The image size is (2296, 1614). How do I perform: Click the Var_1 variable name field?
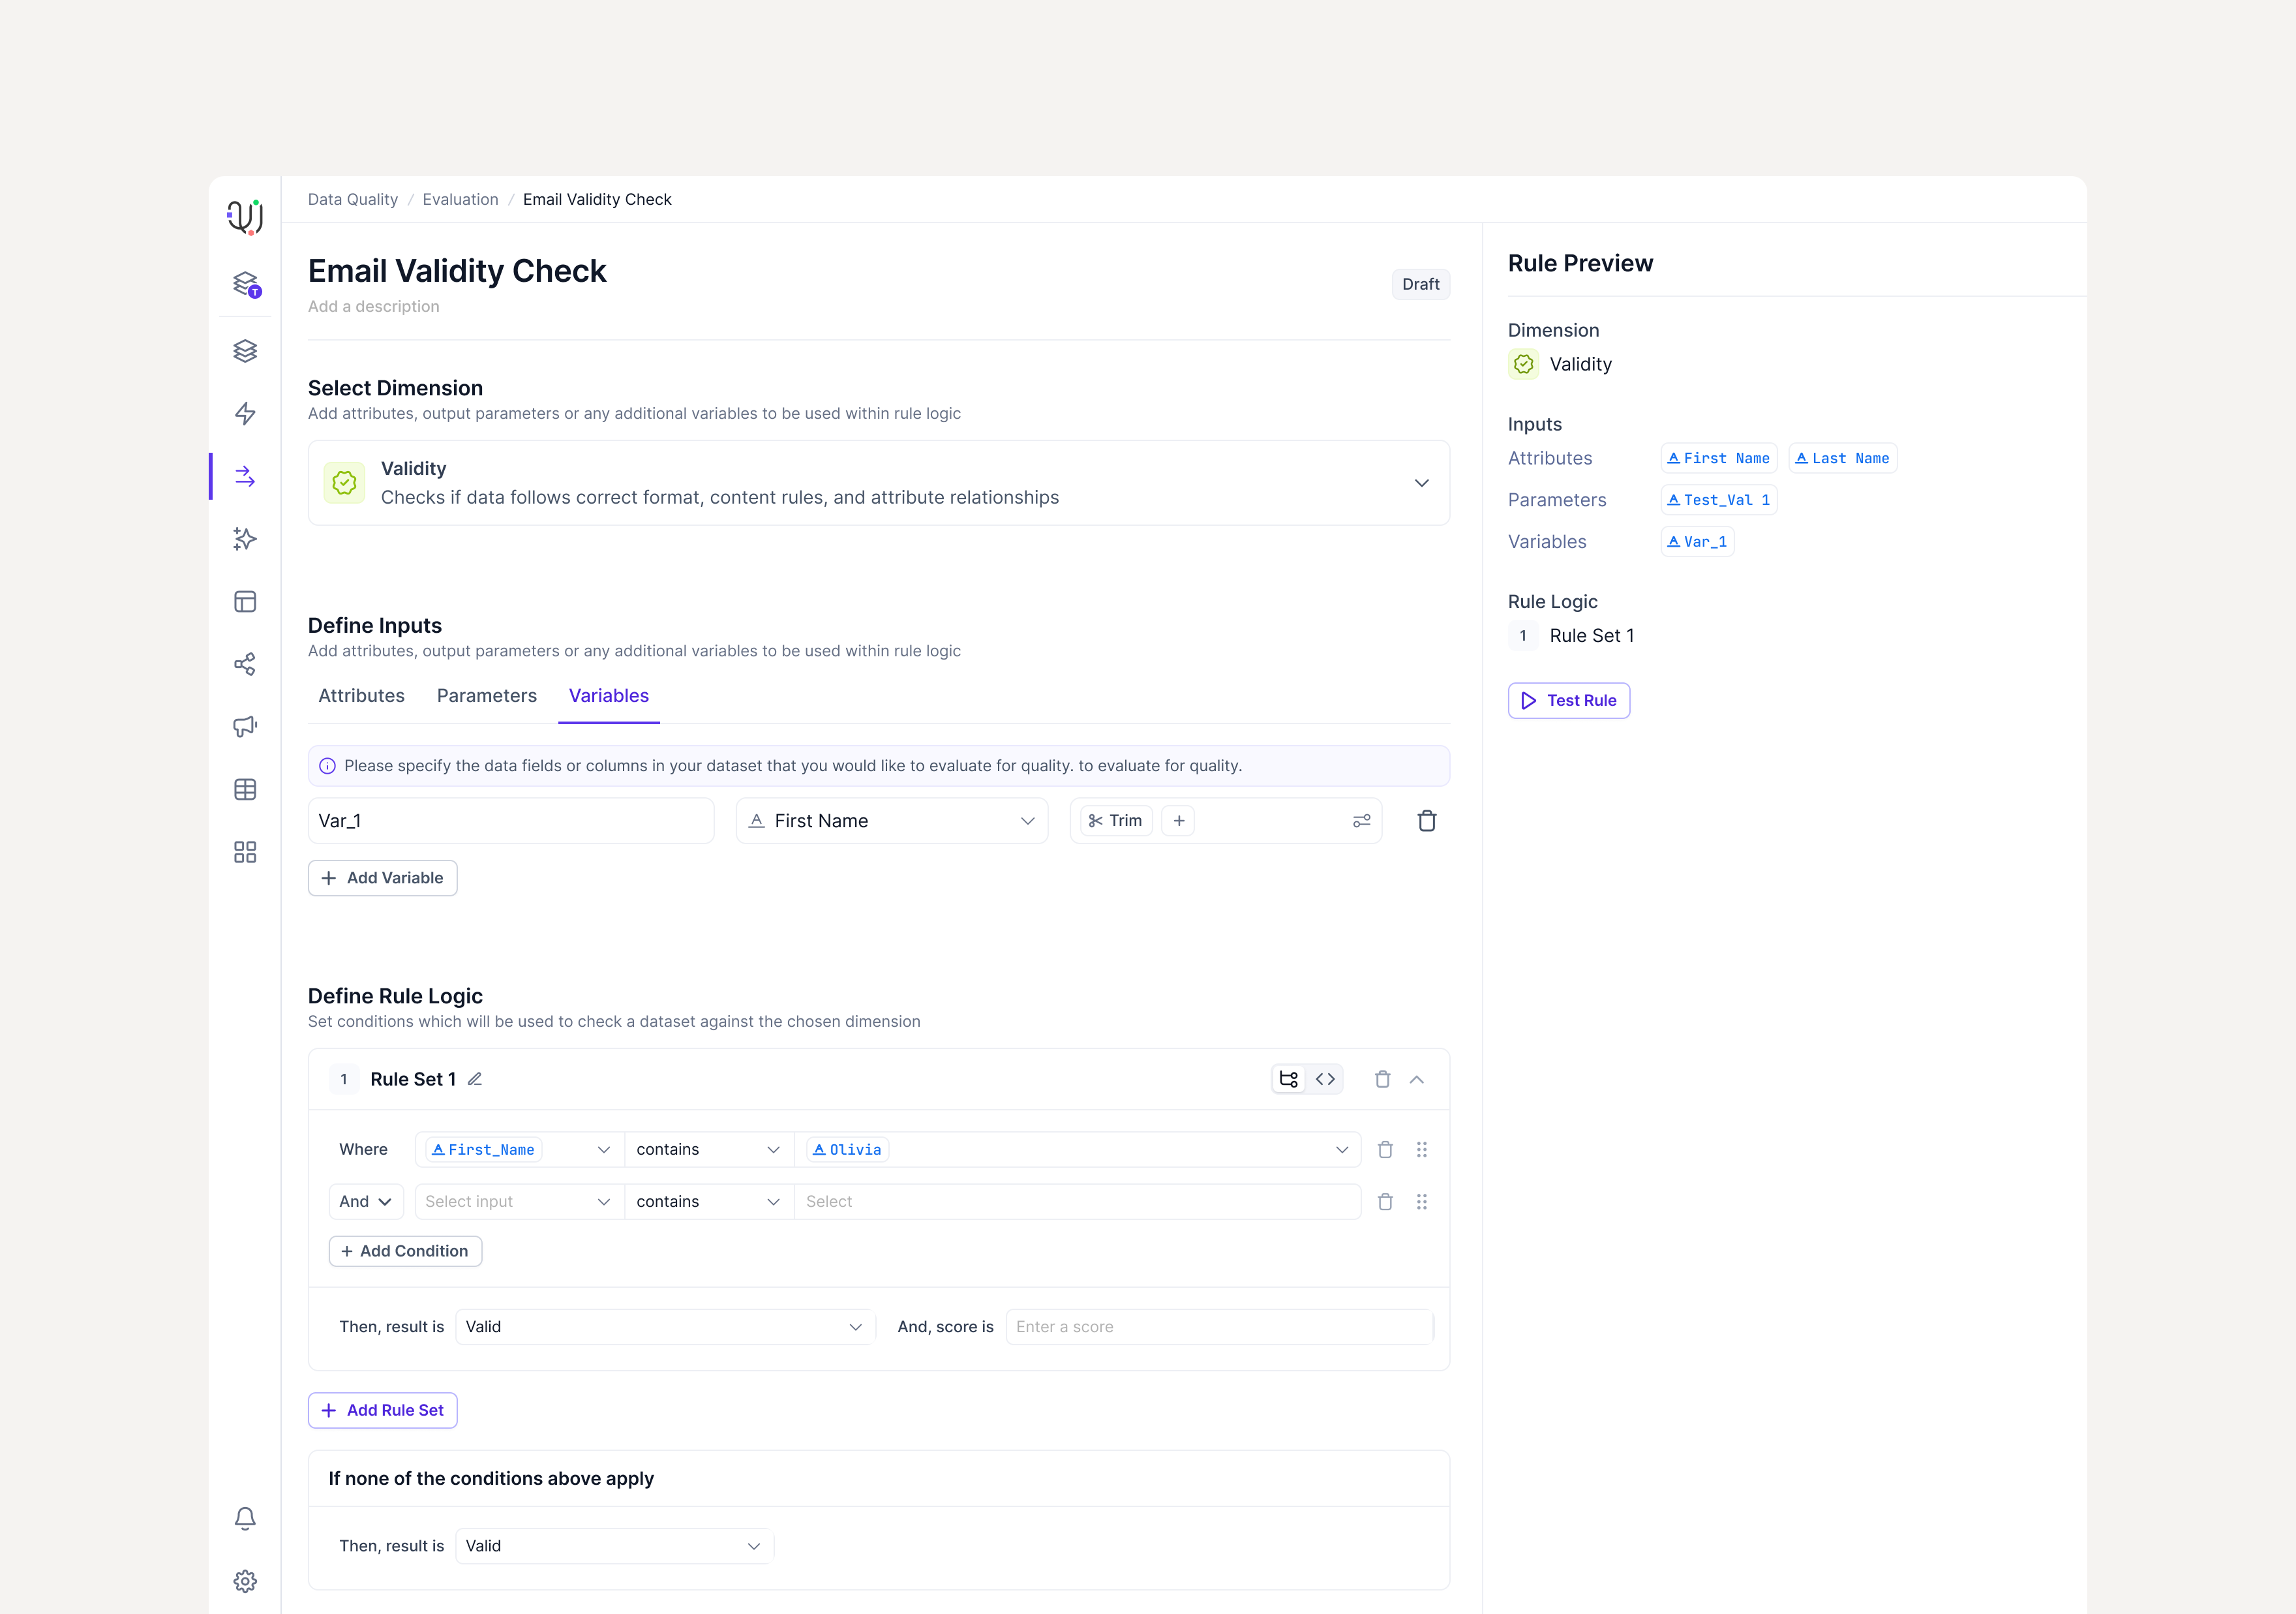point(511,821)
